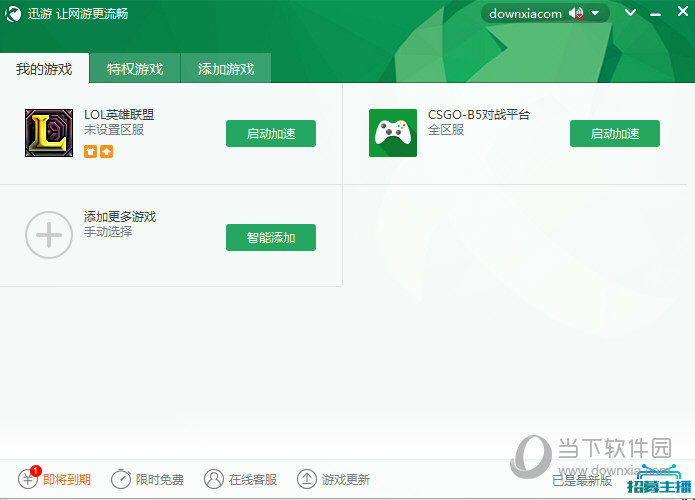Open the main menu chevron in title bar
Screen dimensions: 695x500
point(630,13)
